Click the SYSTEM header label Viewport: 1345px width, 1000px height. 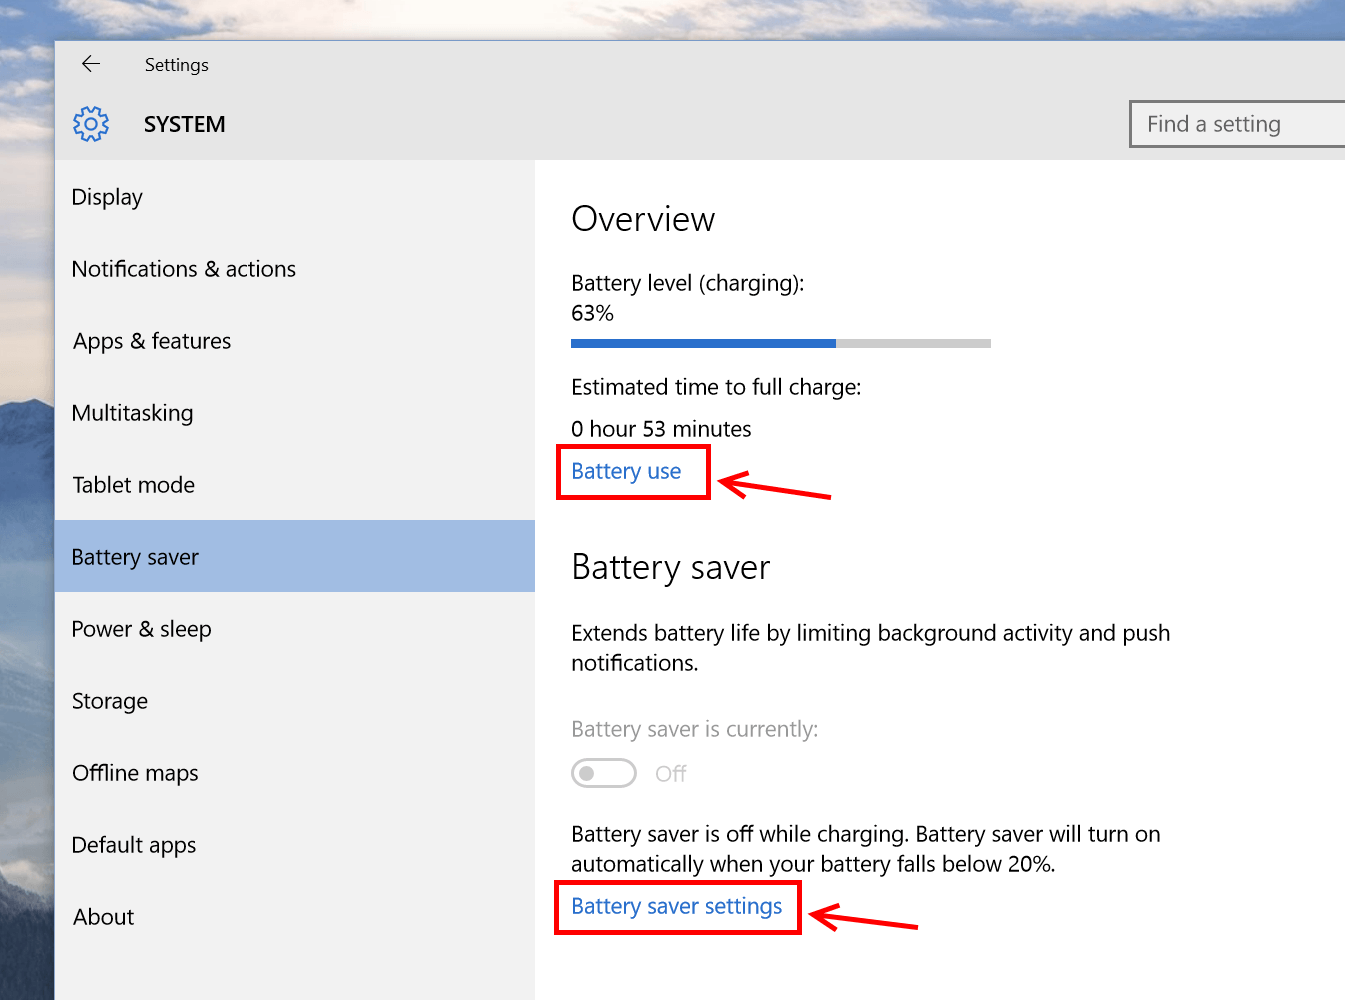click(185, 124)
